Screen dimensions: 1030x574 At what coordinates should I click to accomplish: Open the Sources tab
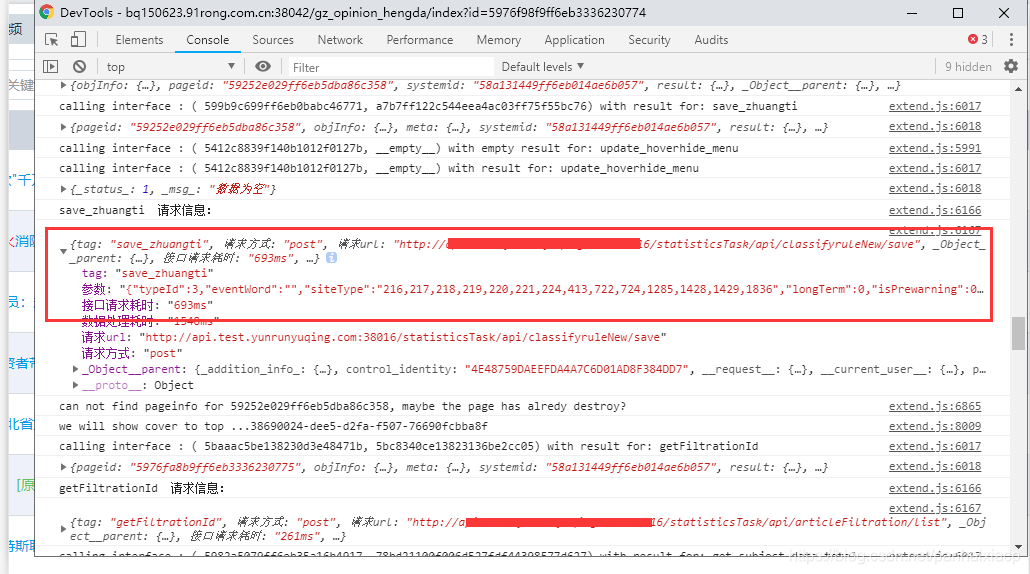pos(273,40)
